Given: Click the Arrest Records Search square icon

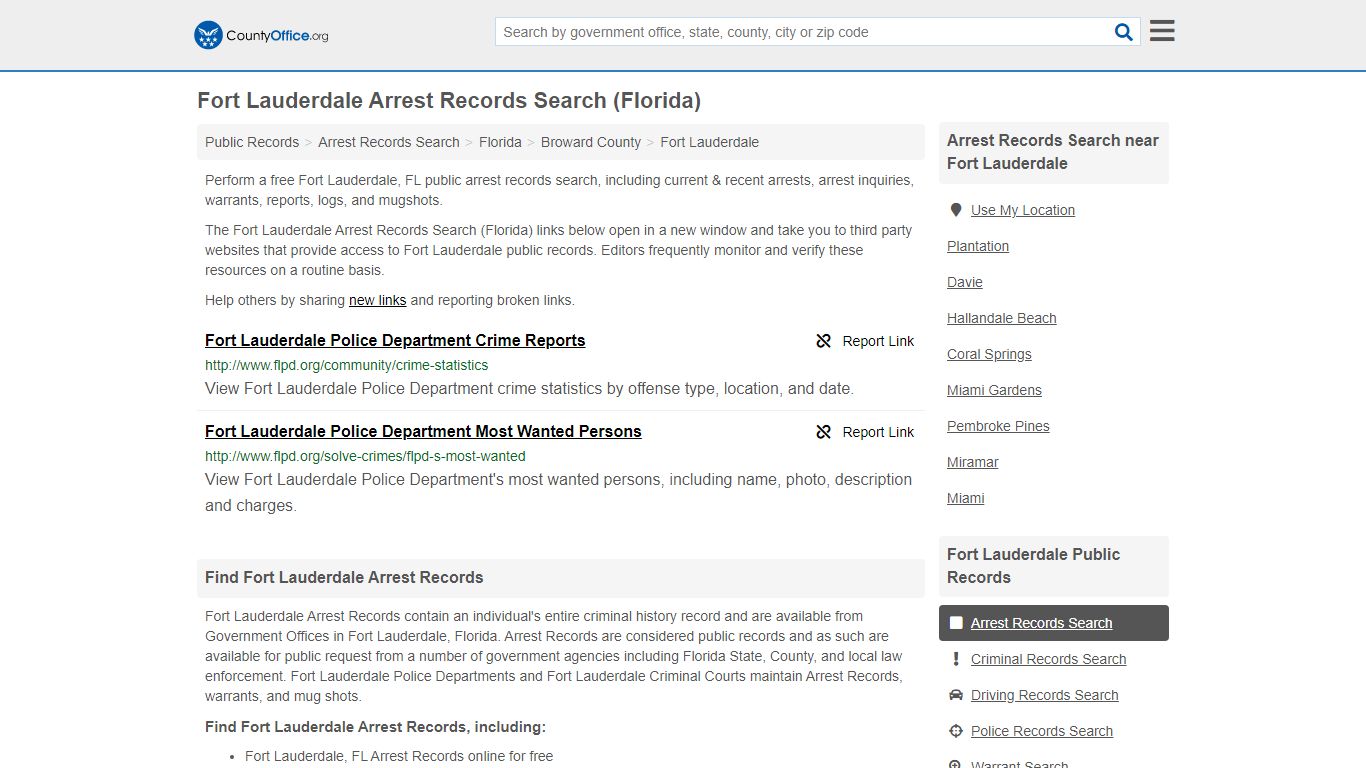Looking at the screenshot, I should point(956,623).
